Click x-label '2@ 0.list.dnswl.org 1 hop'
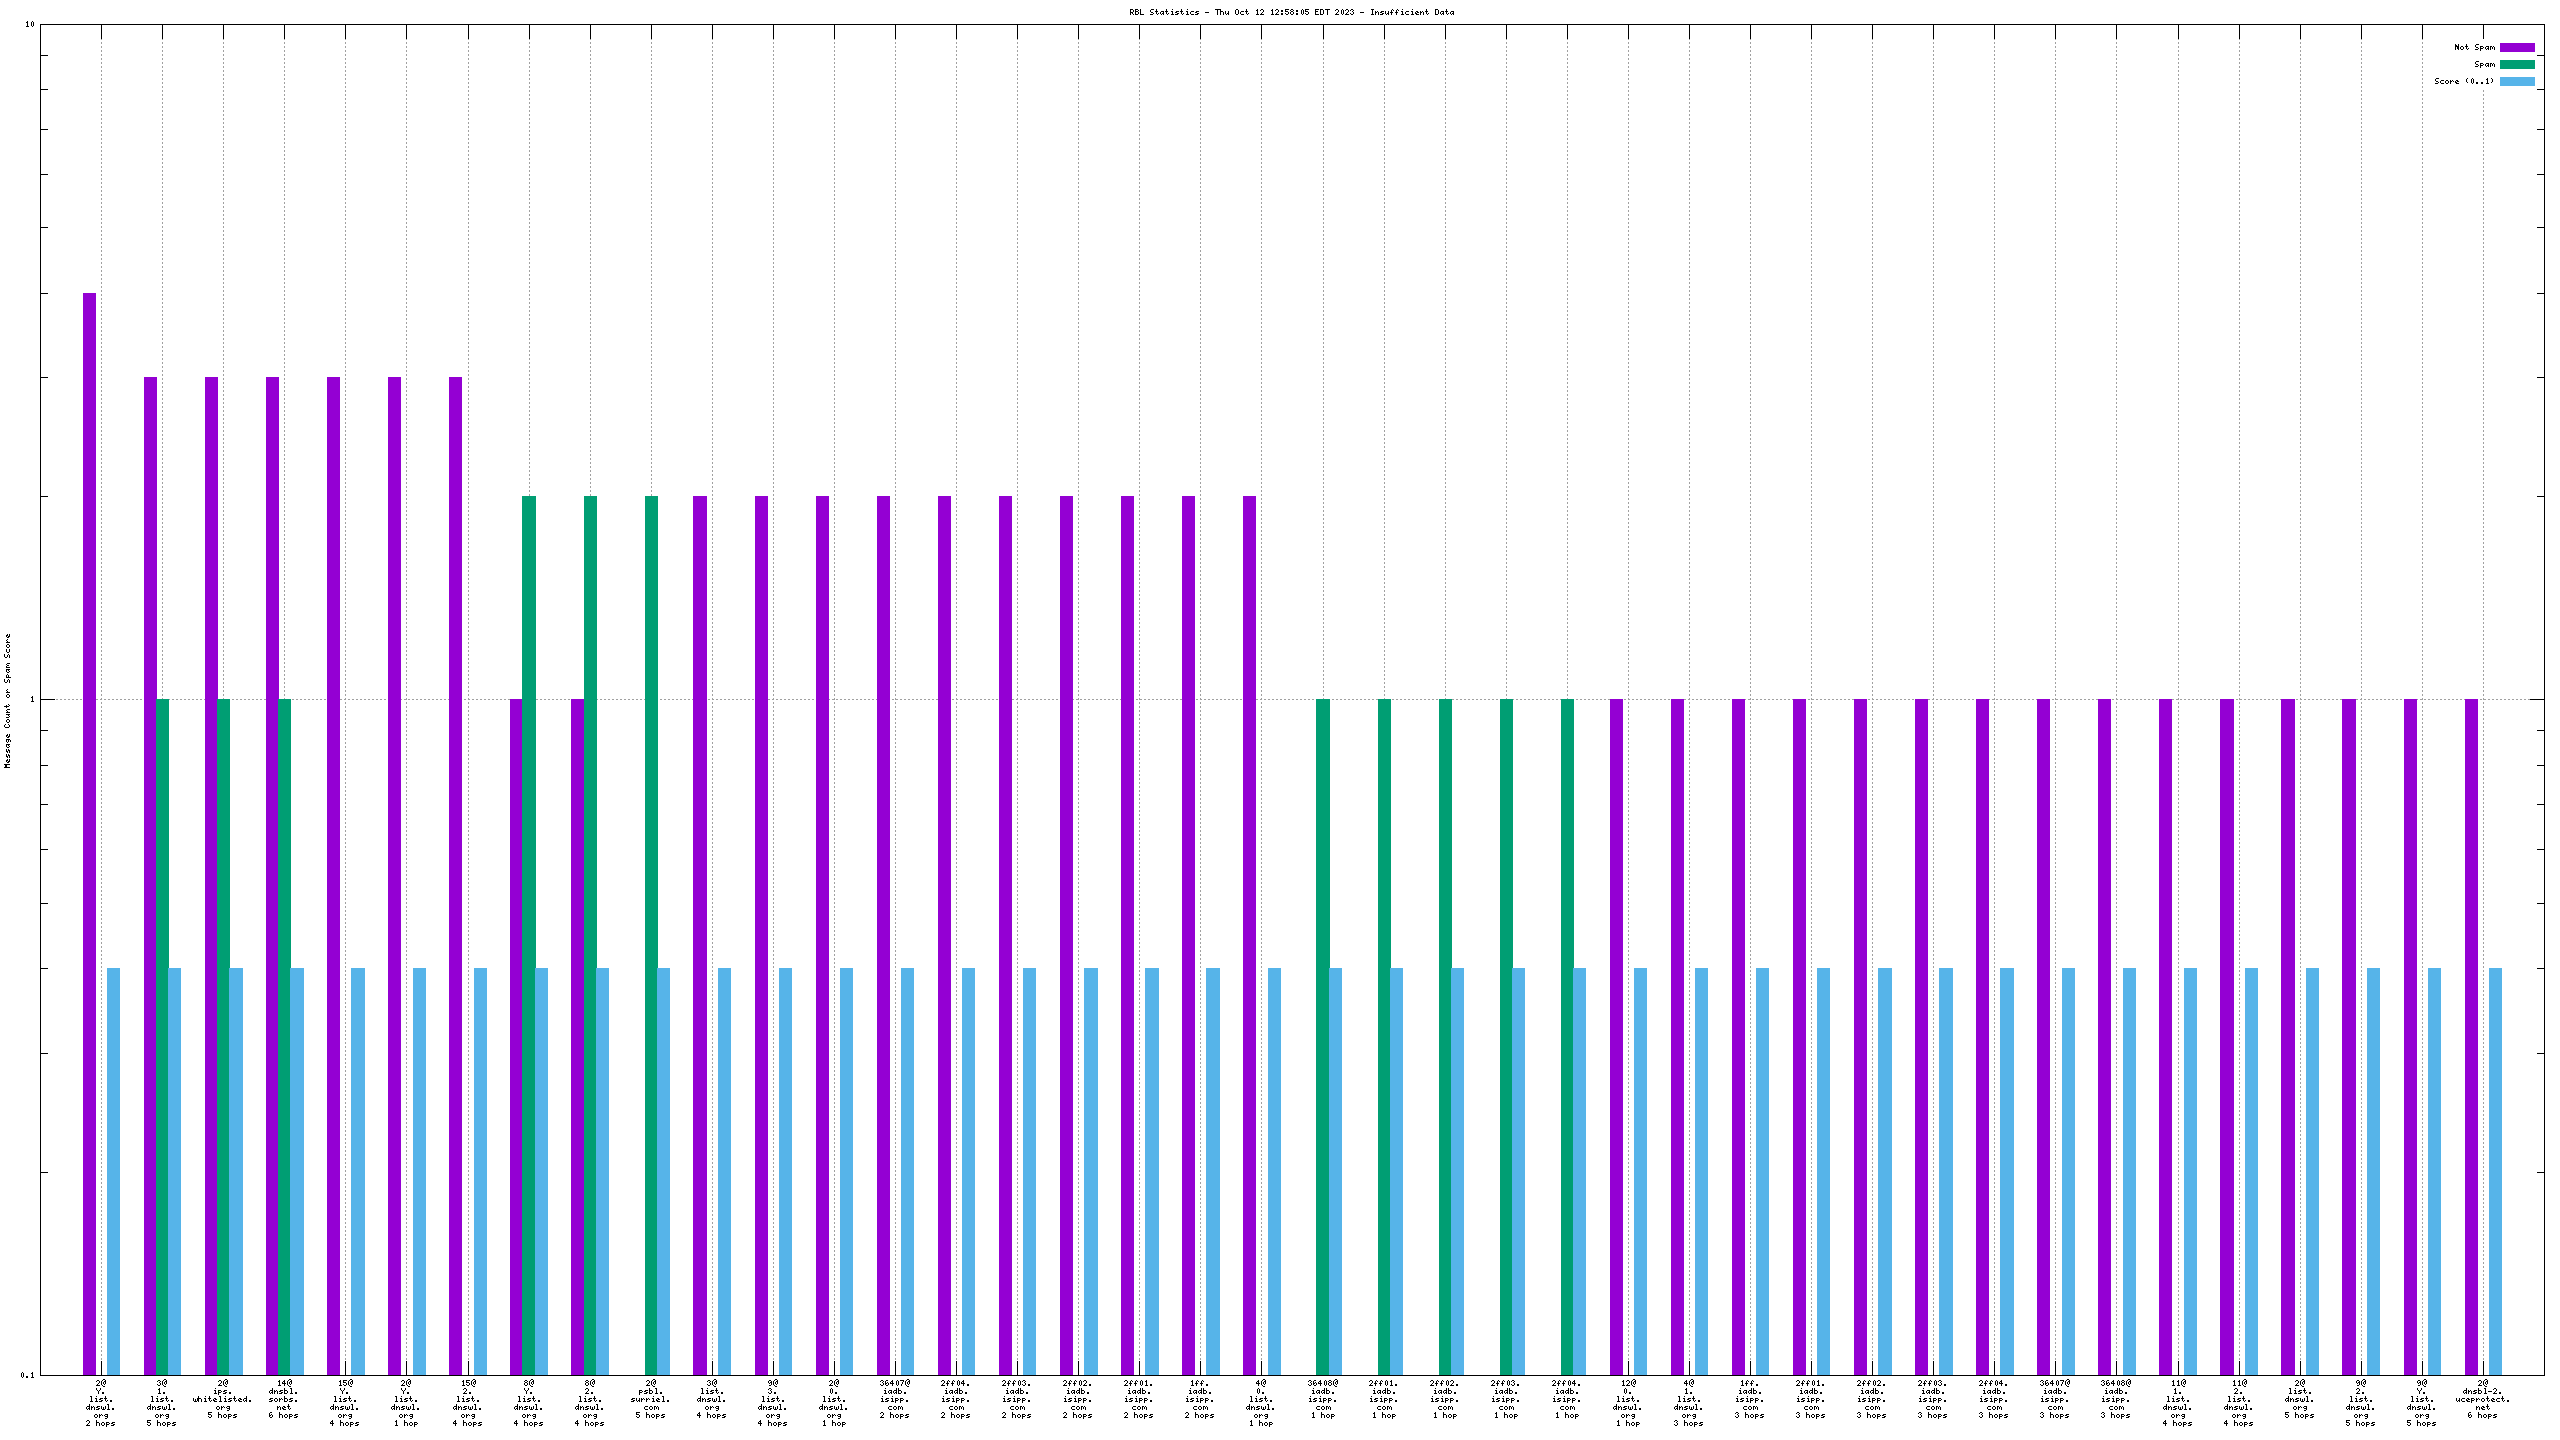 pos(834,1403)
